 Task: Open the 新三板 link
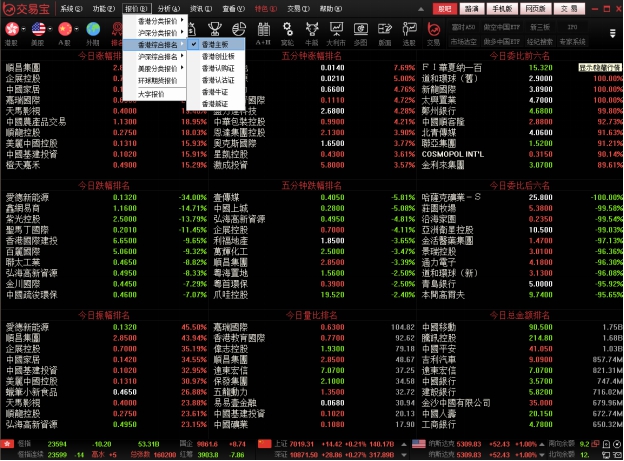point(540,26)
